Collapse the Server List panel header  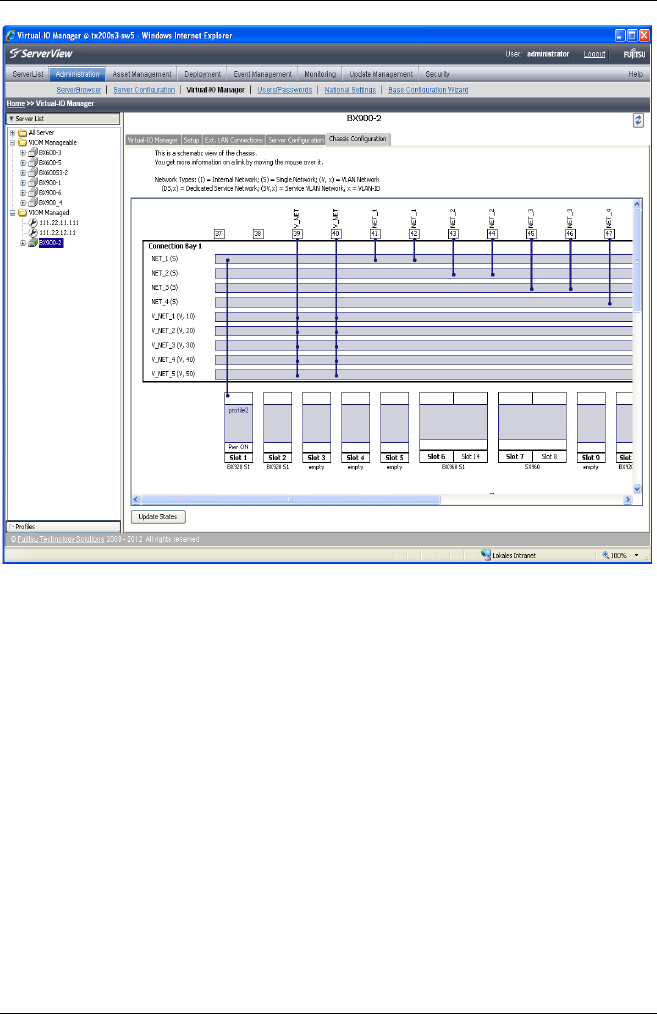pos(63,119)
